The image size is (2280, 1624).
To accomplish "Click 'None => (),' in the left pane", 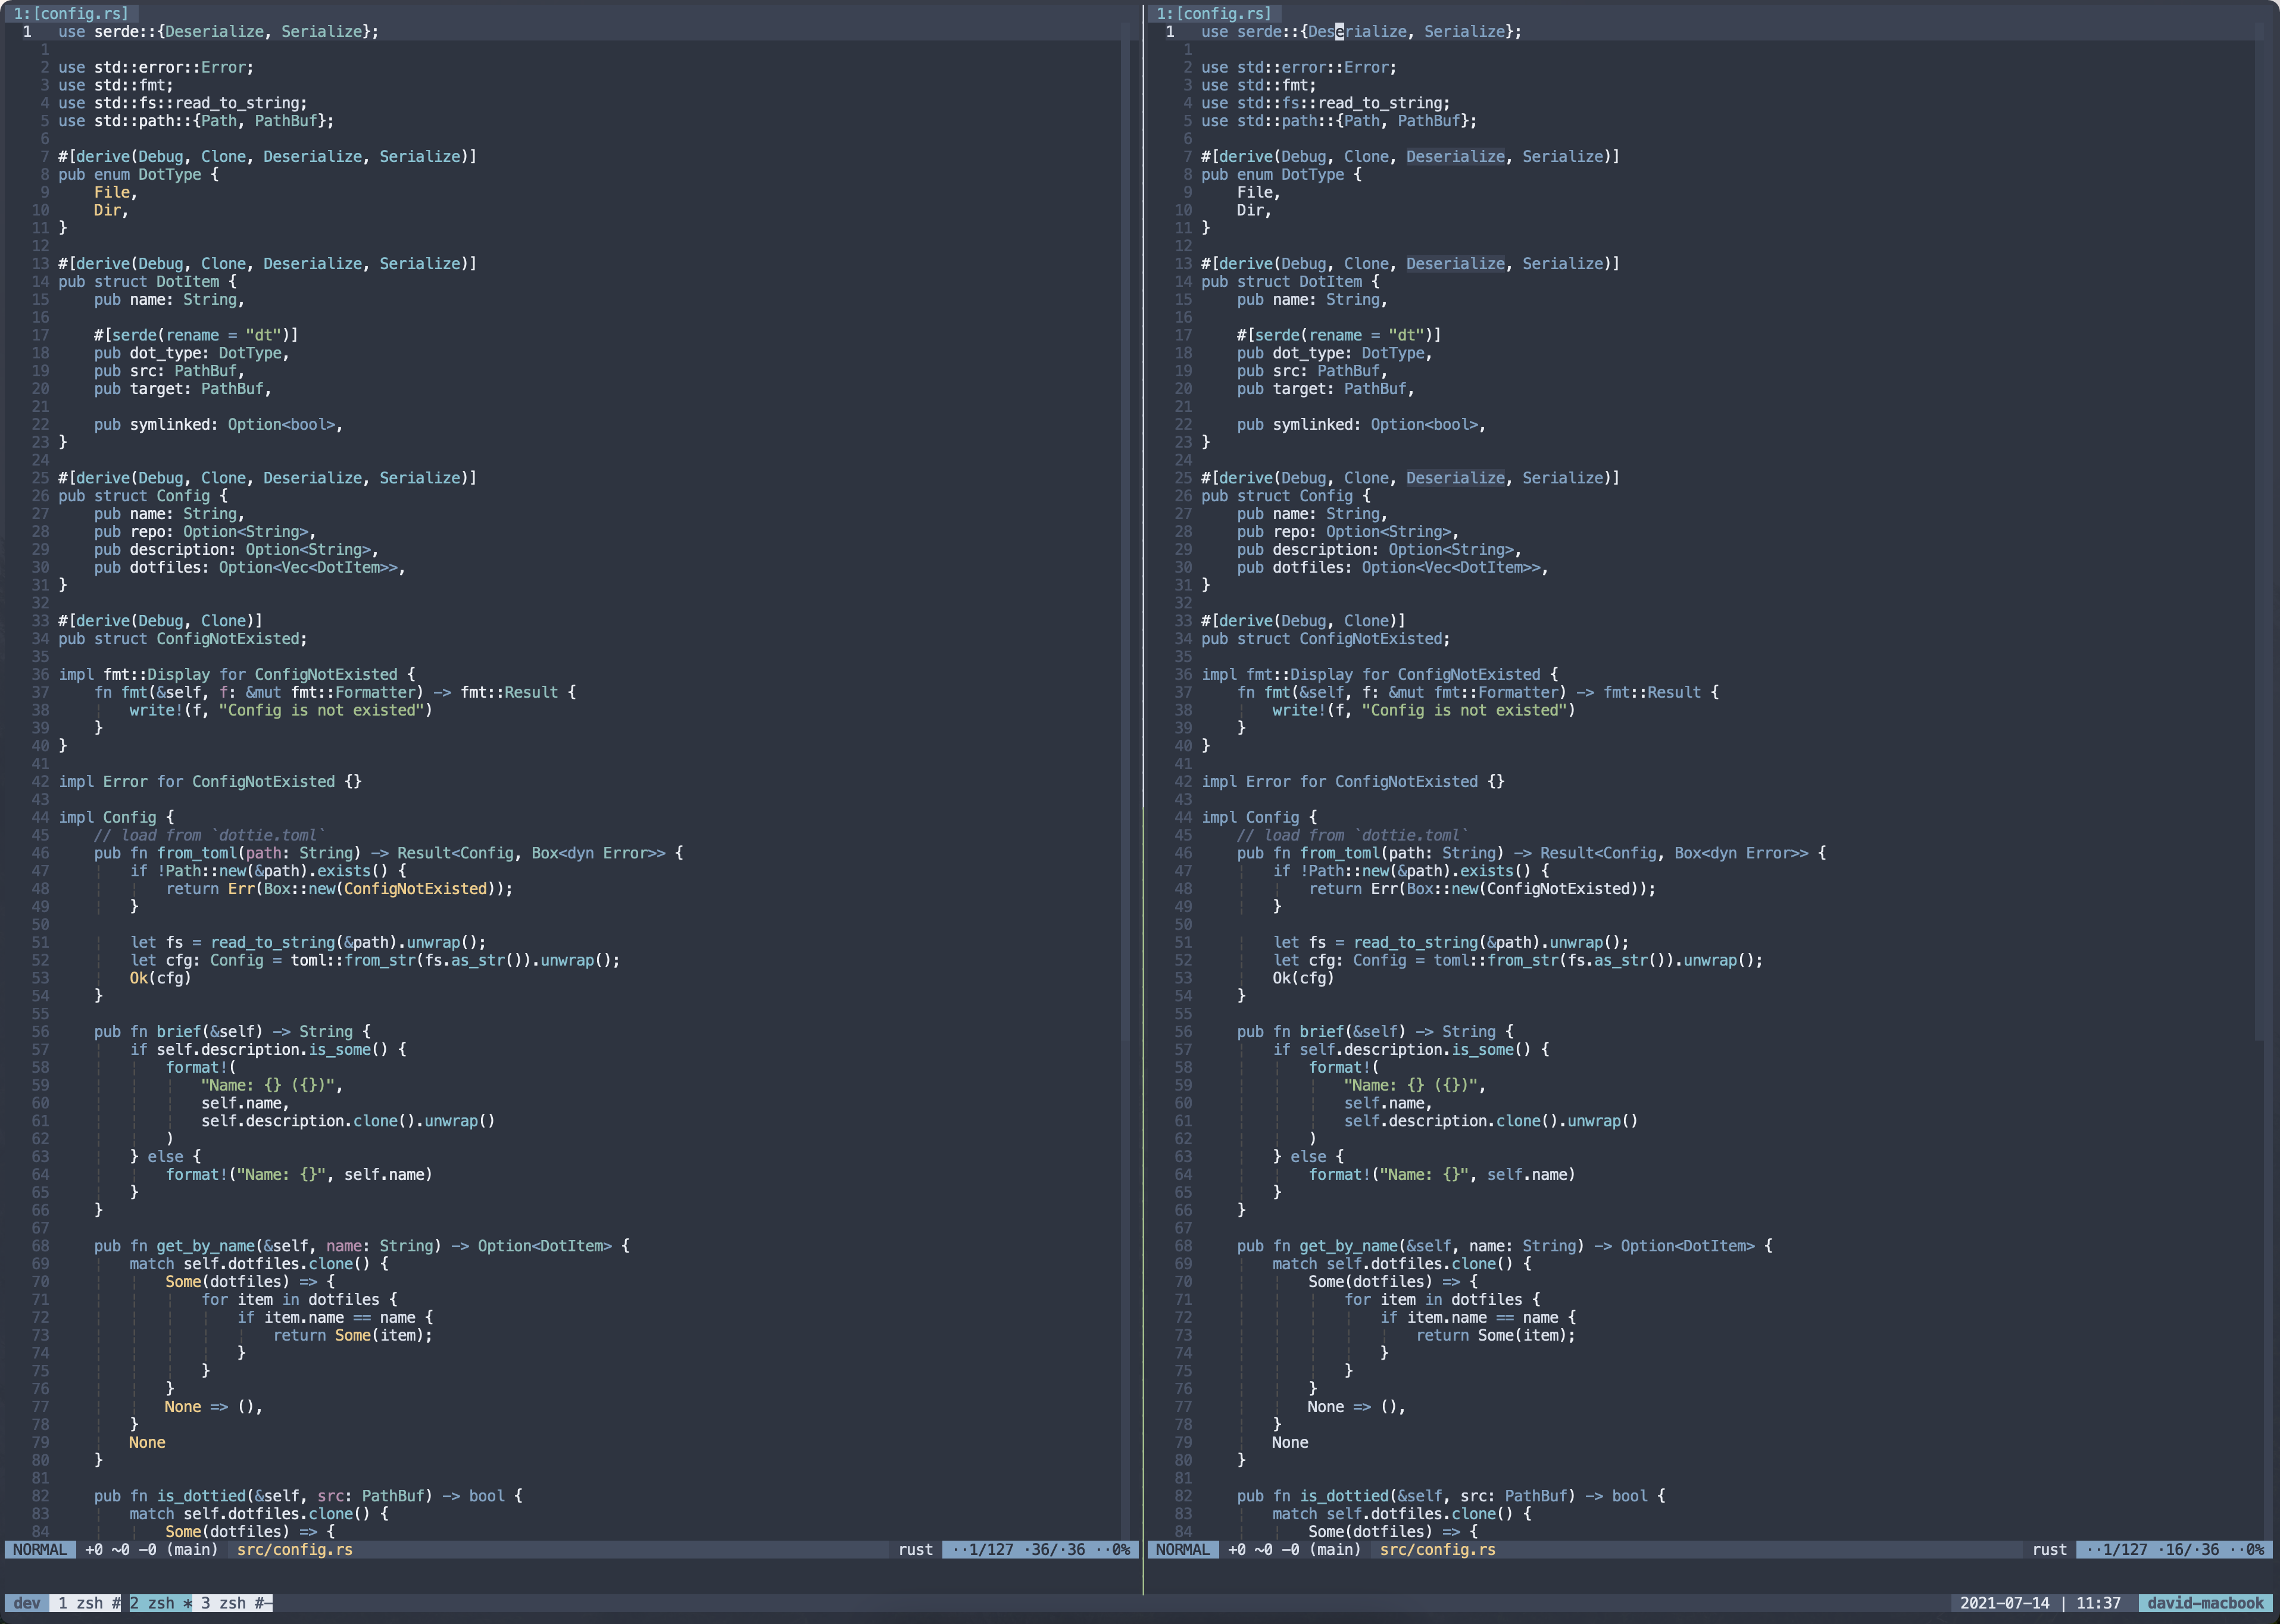I will tap(214, 1406).
